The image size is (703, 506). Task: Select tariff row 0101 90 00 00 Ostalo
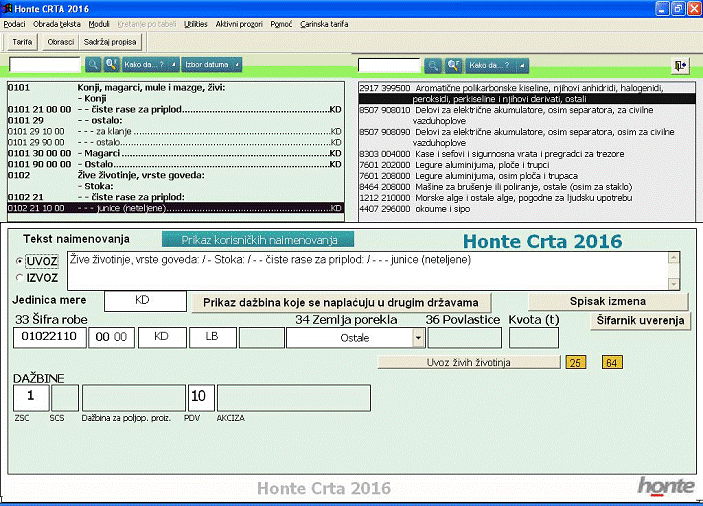point(175,164)
